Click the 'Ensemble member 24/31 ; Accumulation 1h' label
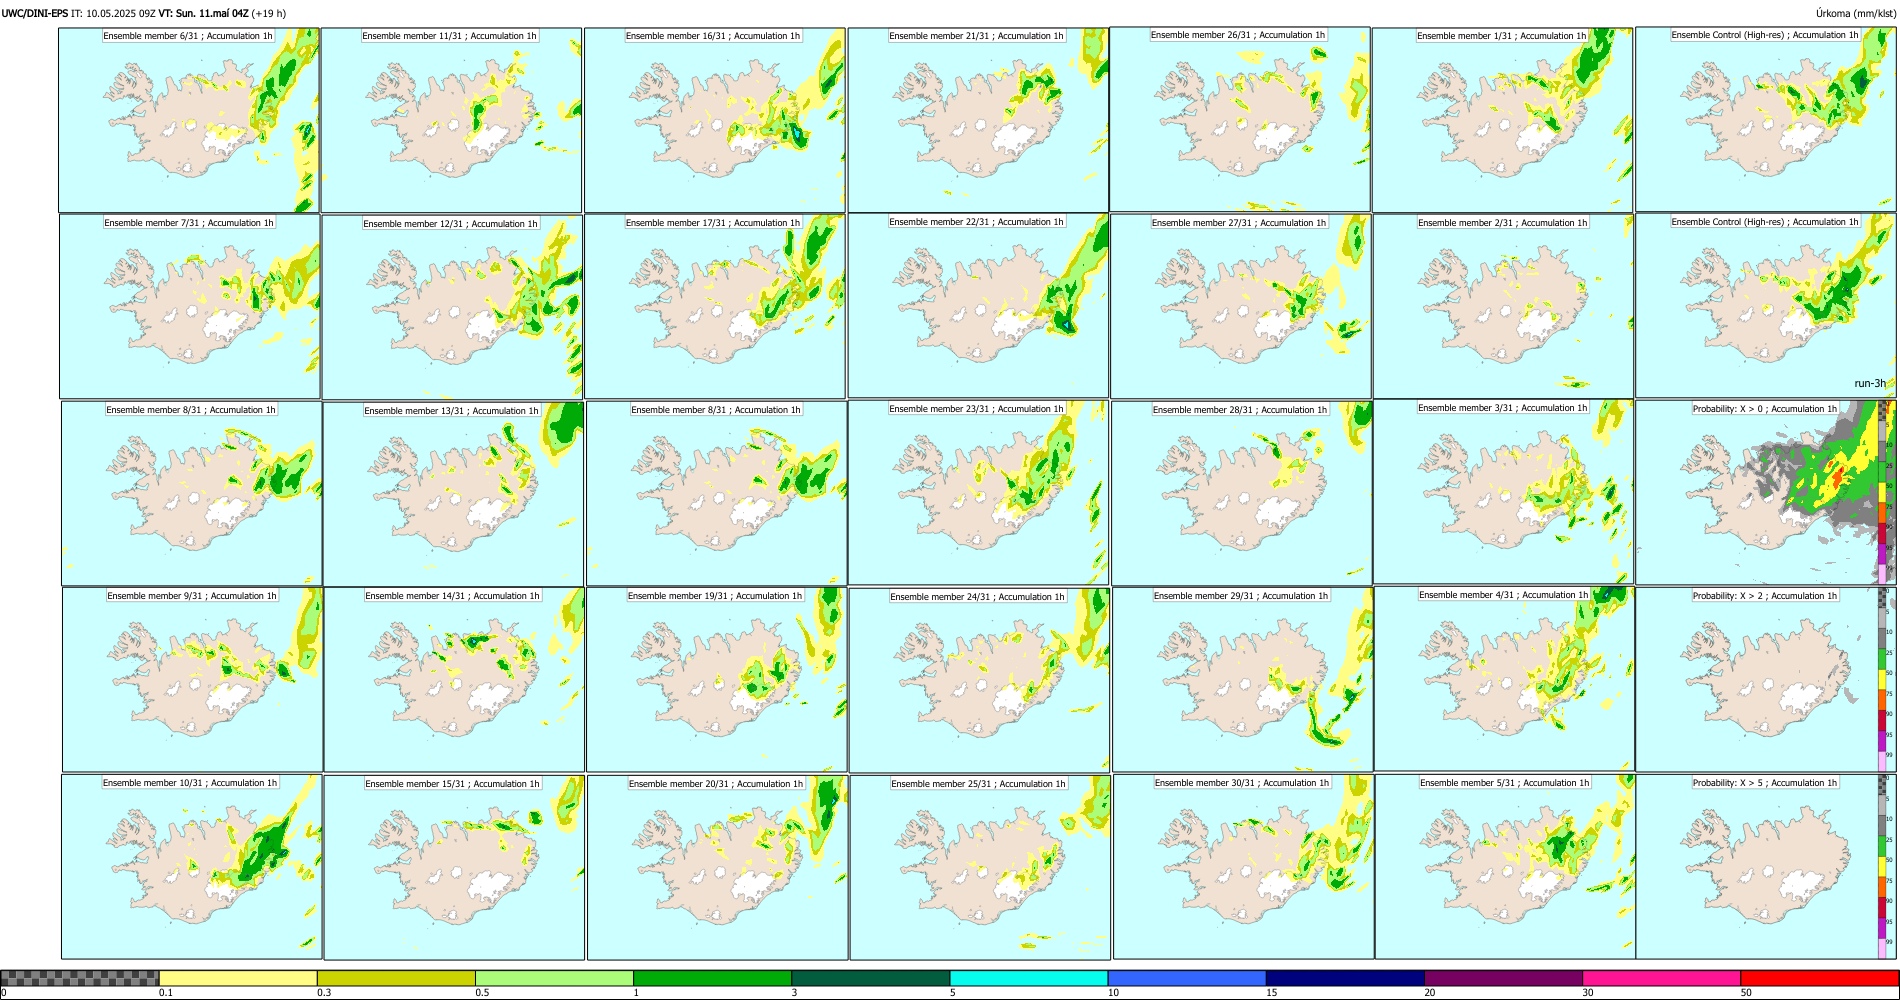 977,597
